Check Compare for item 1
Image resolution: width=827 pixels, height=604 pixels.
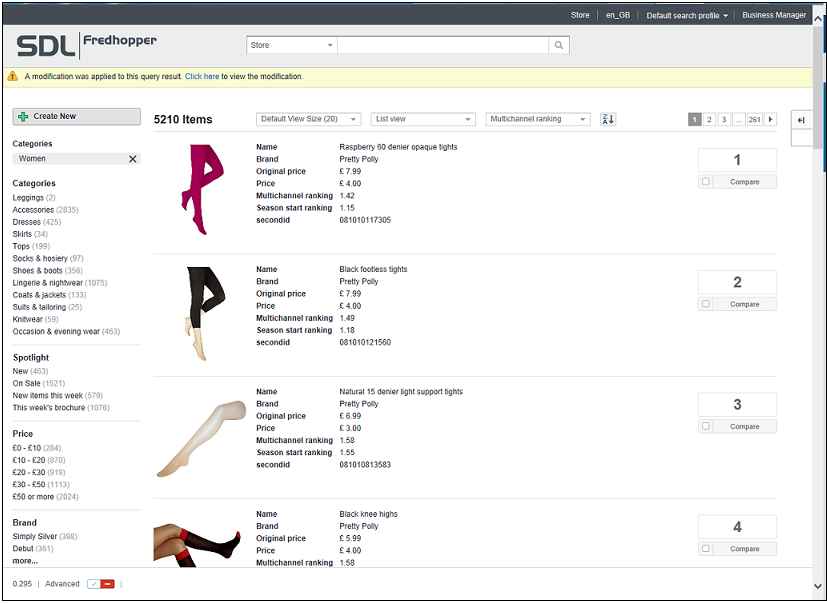coord(706,182)
